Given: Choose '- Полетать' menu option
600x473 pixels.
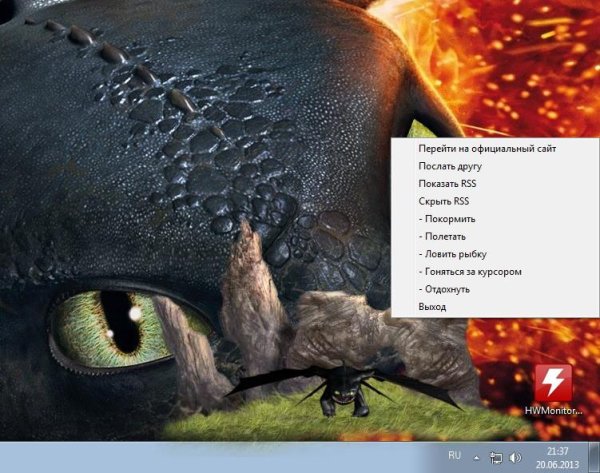Looking at the screenshot, I should click(x=495, y=236).
